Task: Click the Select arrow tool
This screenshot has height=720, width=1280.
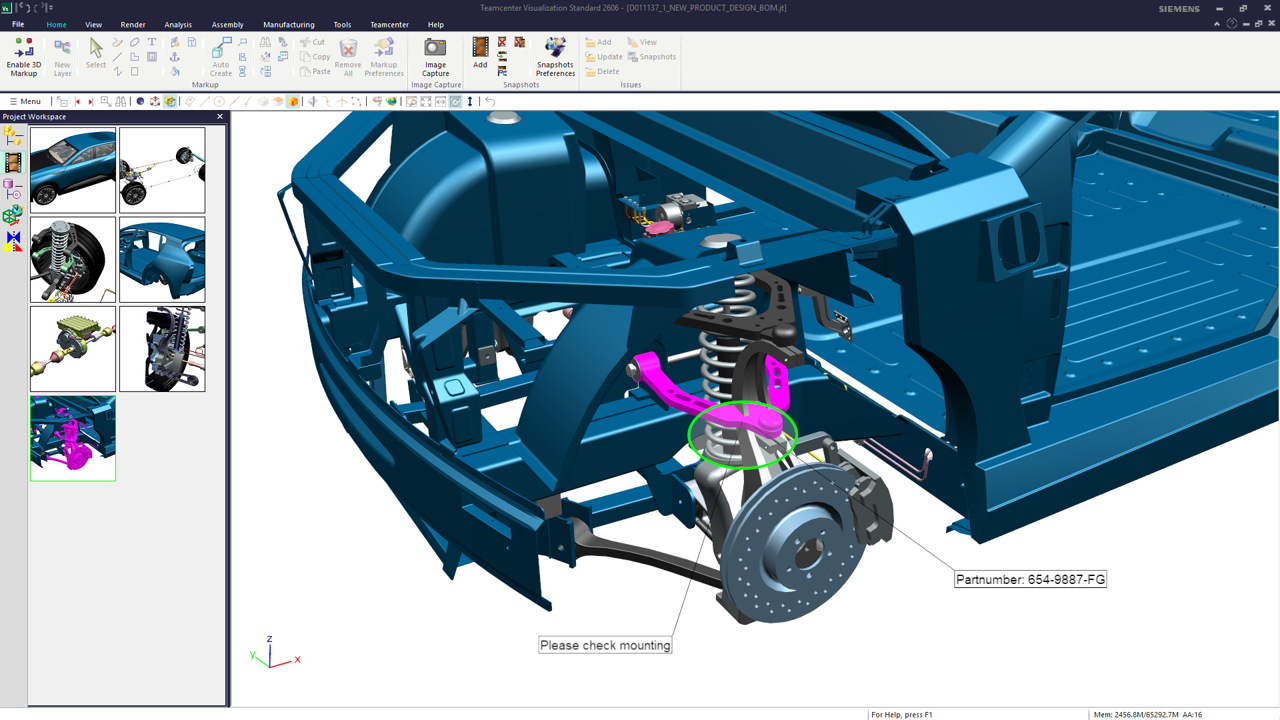Action: coord(95,54)
